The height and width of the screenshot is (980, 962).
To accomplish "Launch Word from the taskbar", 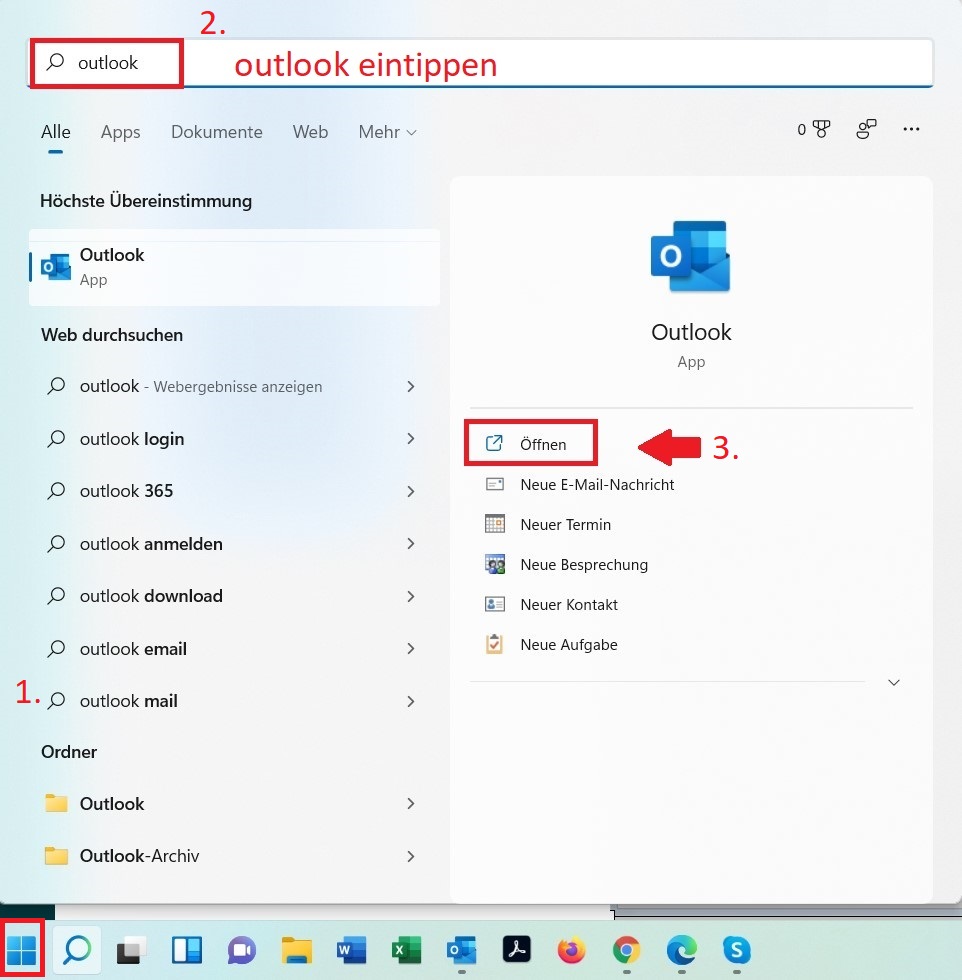I will [x=351, y=951].
